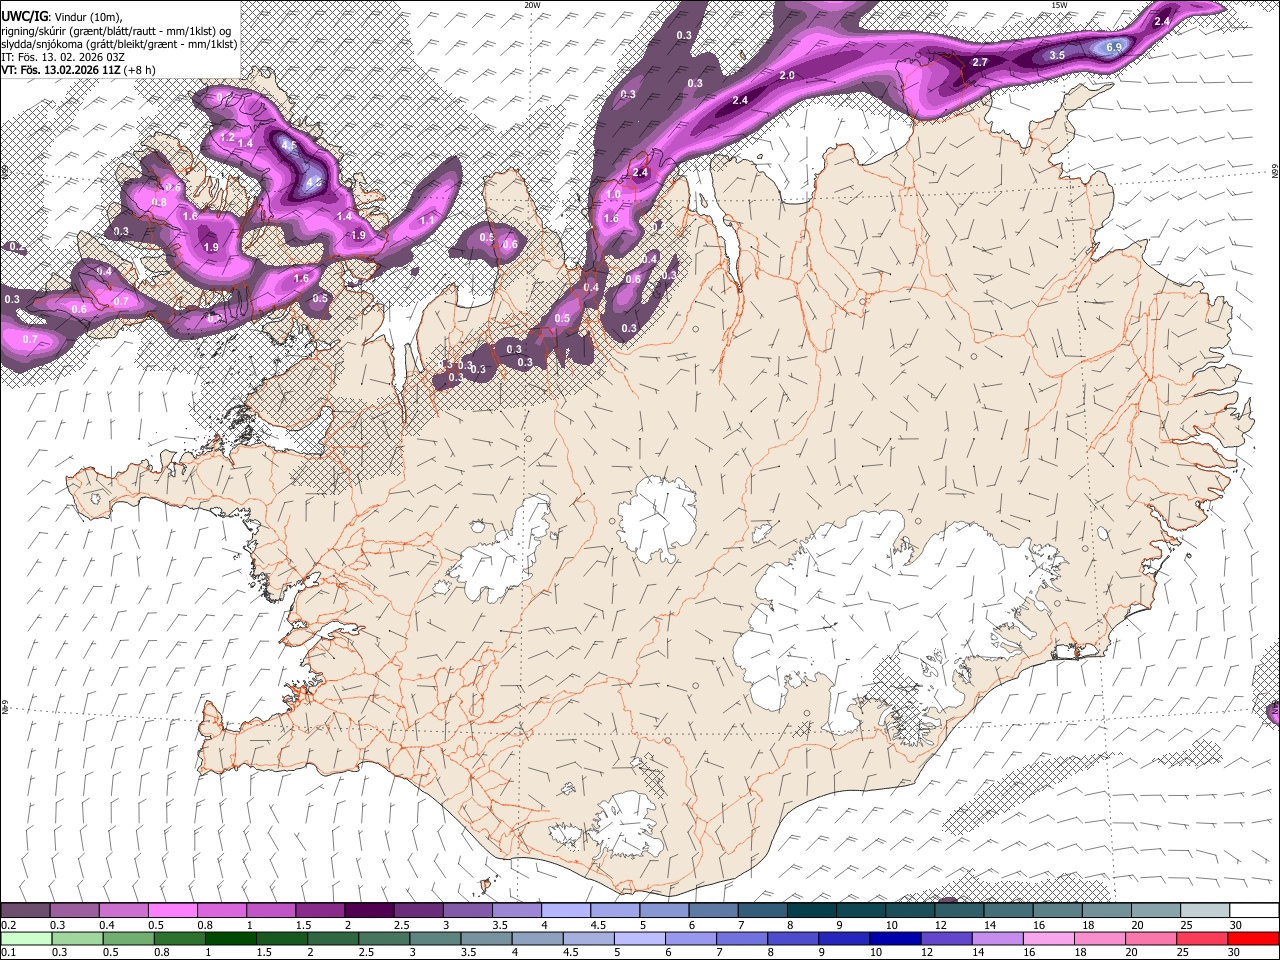The width and height of the screenshot is (1280, 960).
Task: Pick the darkest green rainfall swatch between 1 and 1.5
Action: [231, 939]
